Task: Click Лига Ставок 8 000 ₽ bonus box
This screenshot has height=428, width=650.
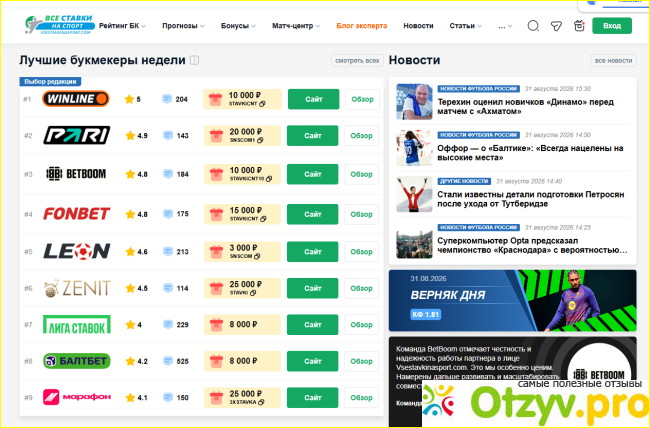Action: [x=242, y=325]
